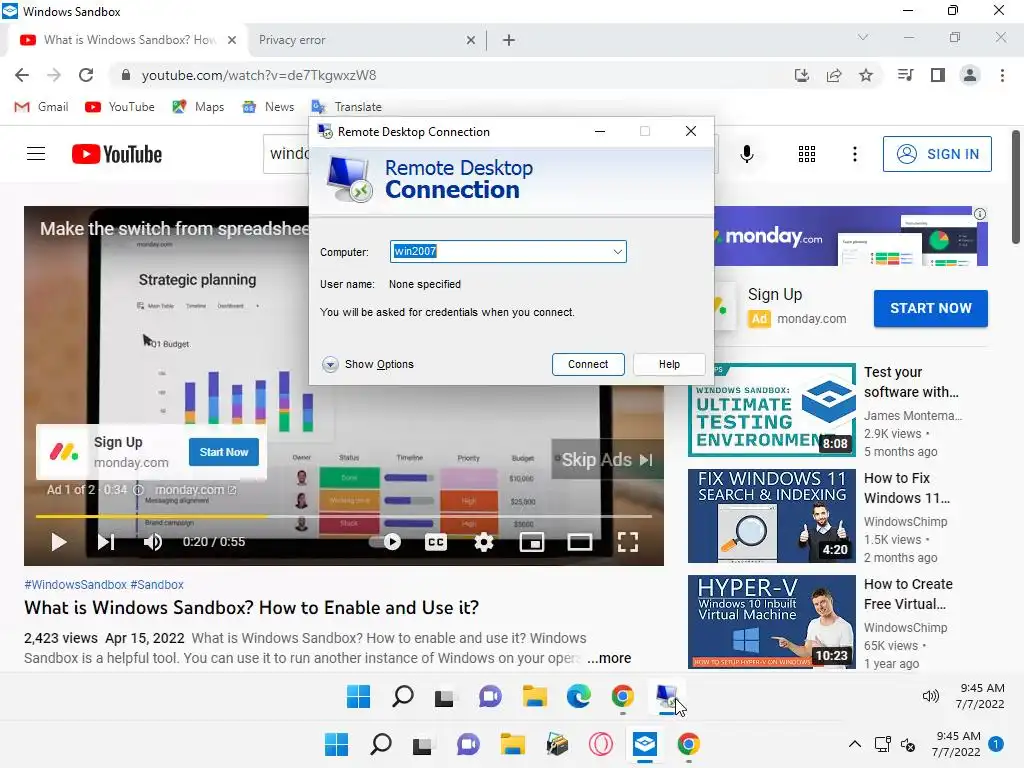Click SIGN IN on YouTube
Viewport: 1024px width, 768px height.
point(937,154)
